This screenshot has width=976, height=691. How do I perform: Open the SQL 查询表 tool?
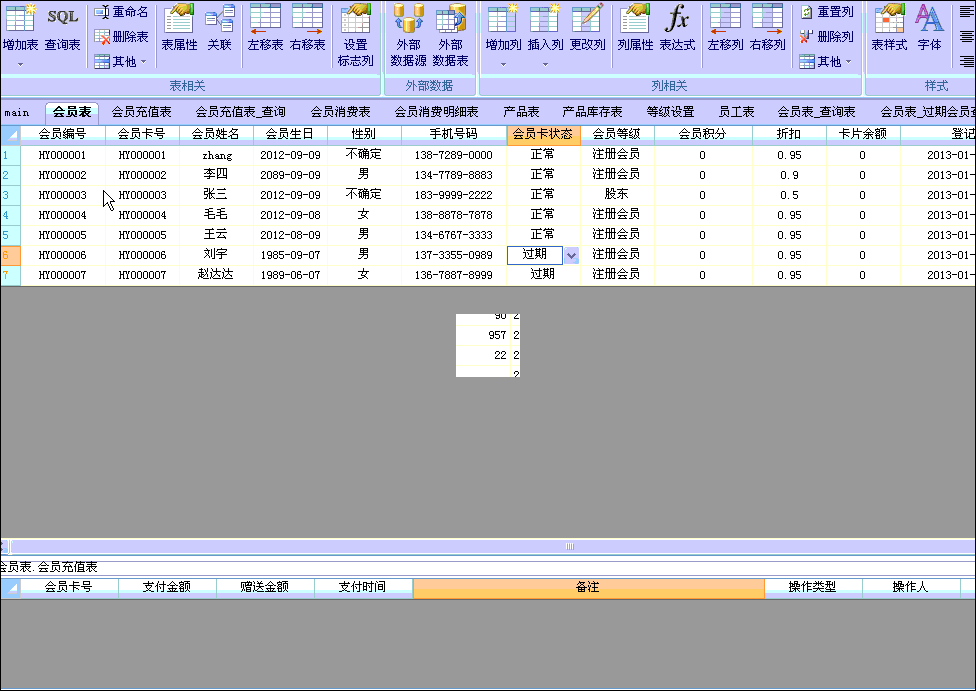point(63,28)
